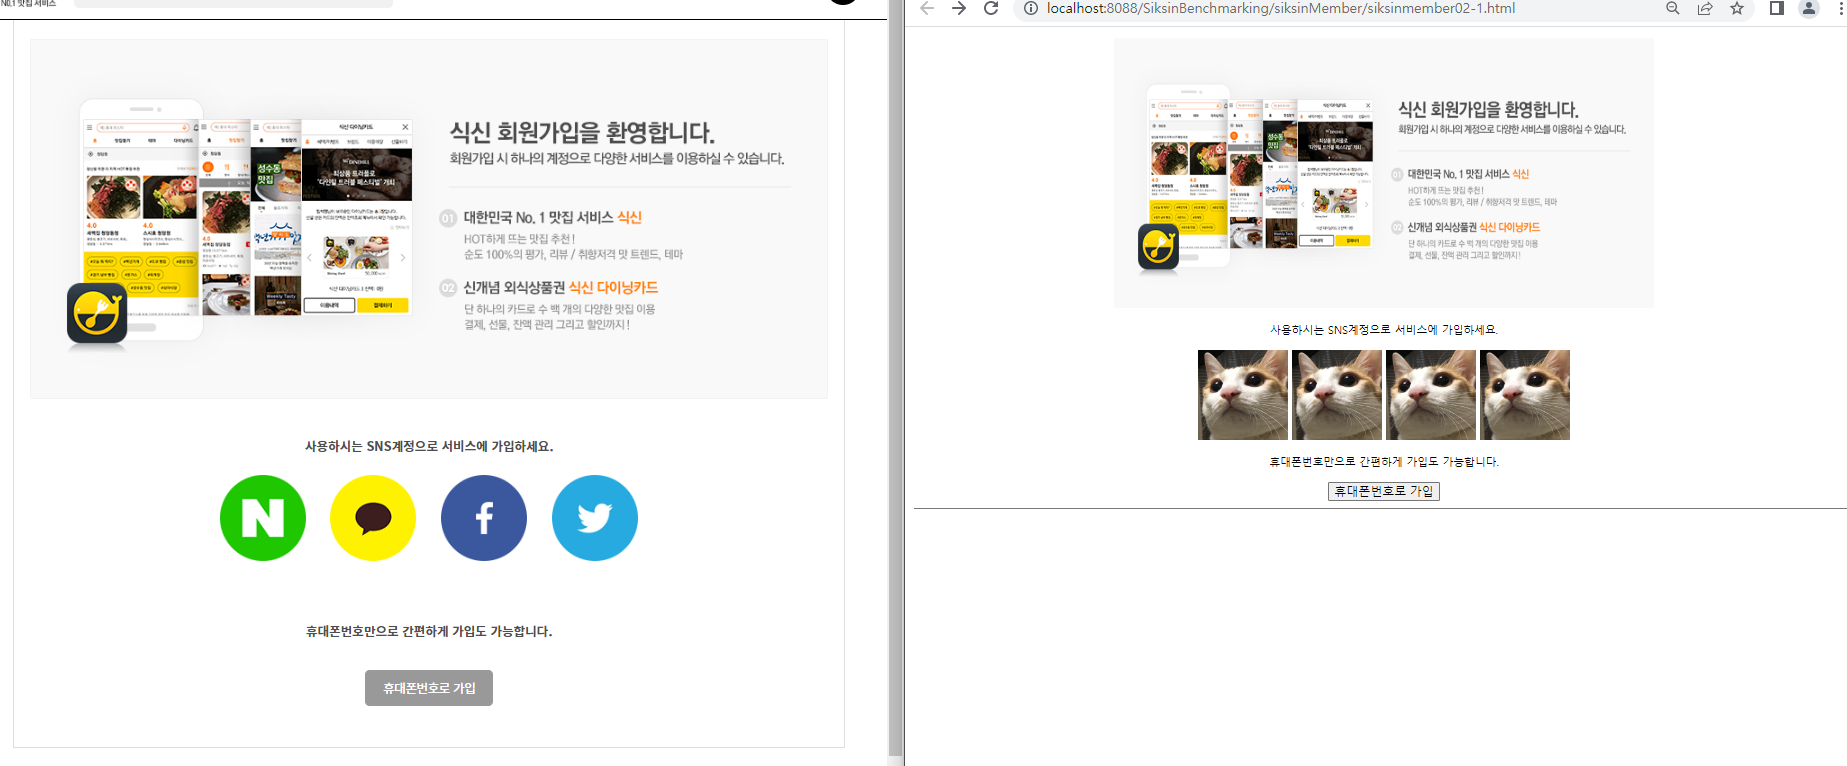Bookmark this tab with the star

(1737, 9)
